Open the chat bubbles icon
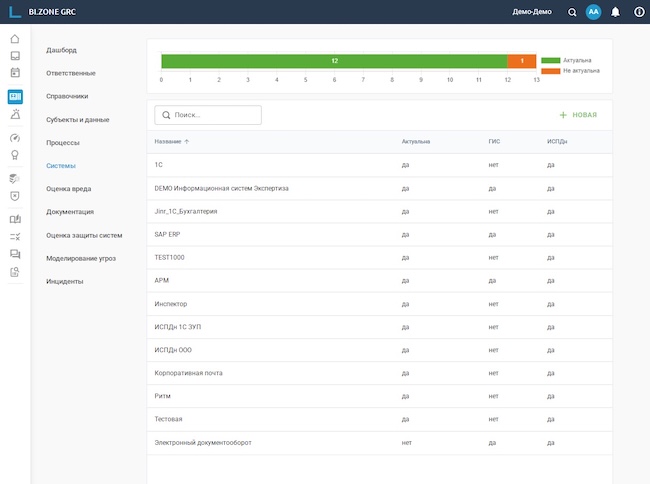This screenshot has height=484, width=650. (15, 254)
